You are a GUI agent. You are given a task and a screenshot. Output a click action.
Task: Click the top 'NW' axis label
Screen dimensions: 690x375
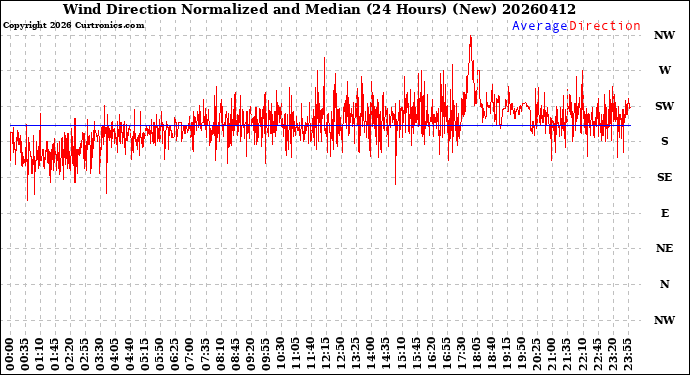pyautogui.click(x=664, y=35)
